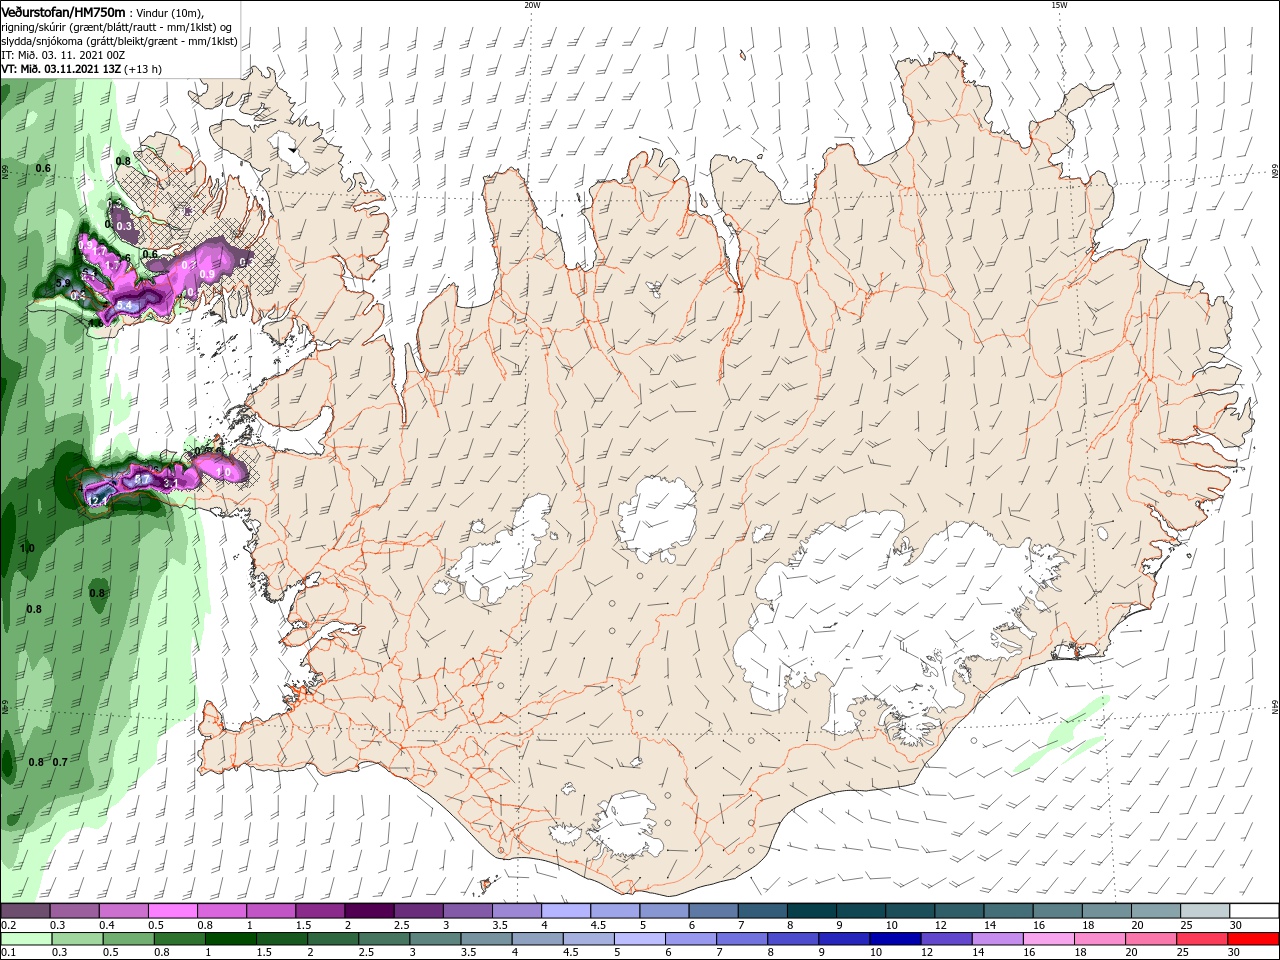Click the (+13 h) forecast offset text

[143, 69]
